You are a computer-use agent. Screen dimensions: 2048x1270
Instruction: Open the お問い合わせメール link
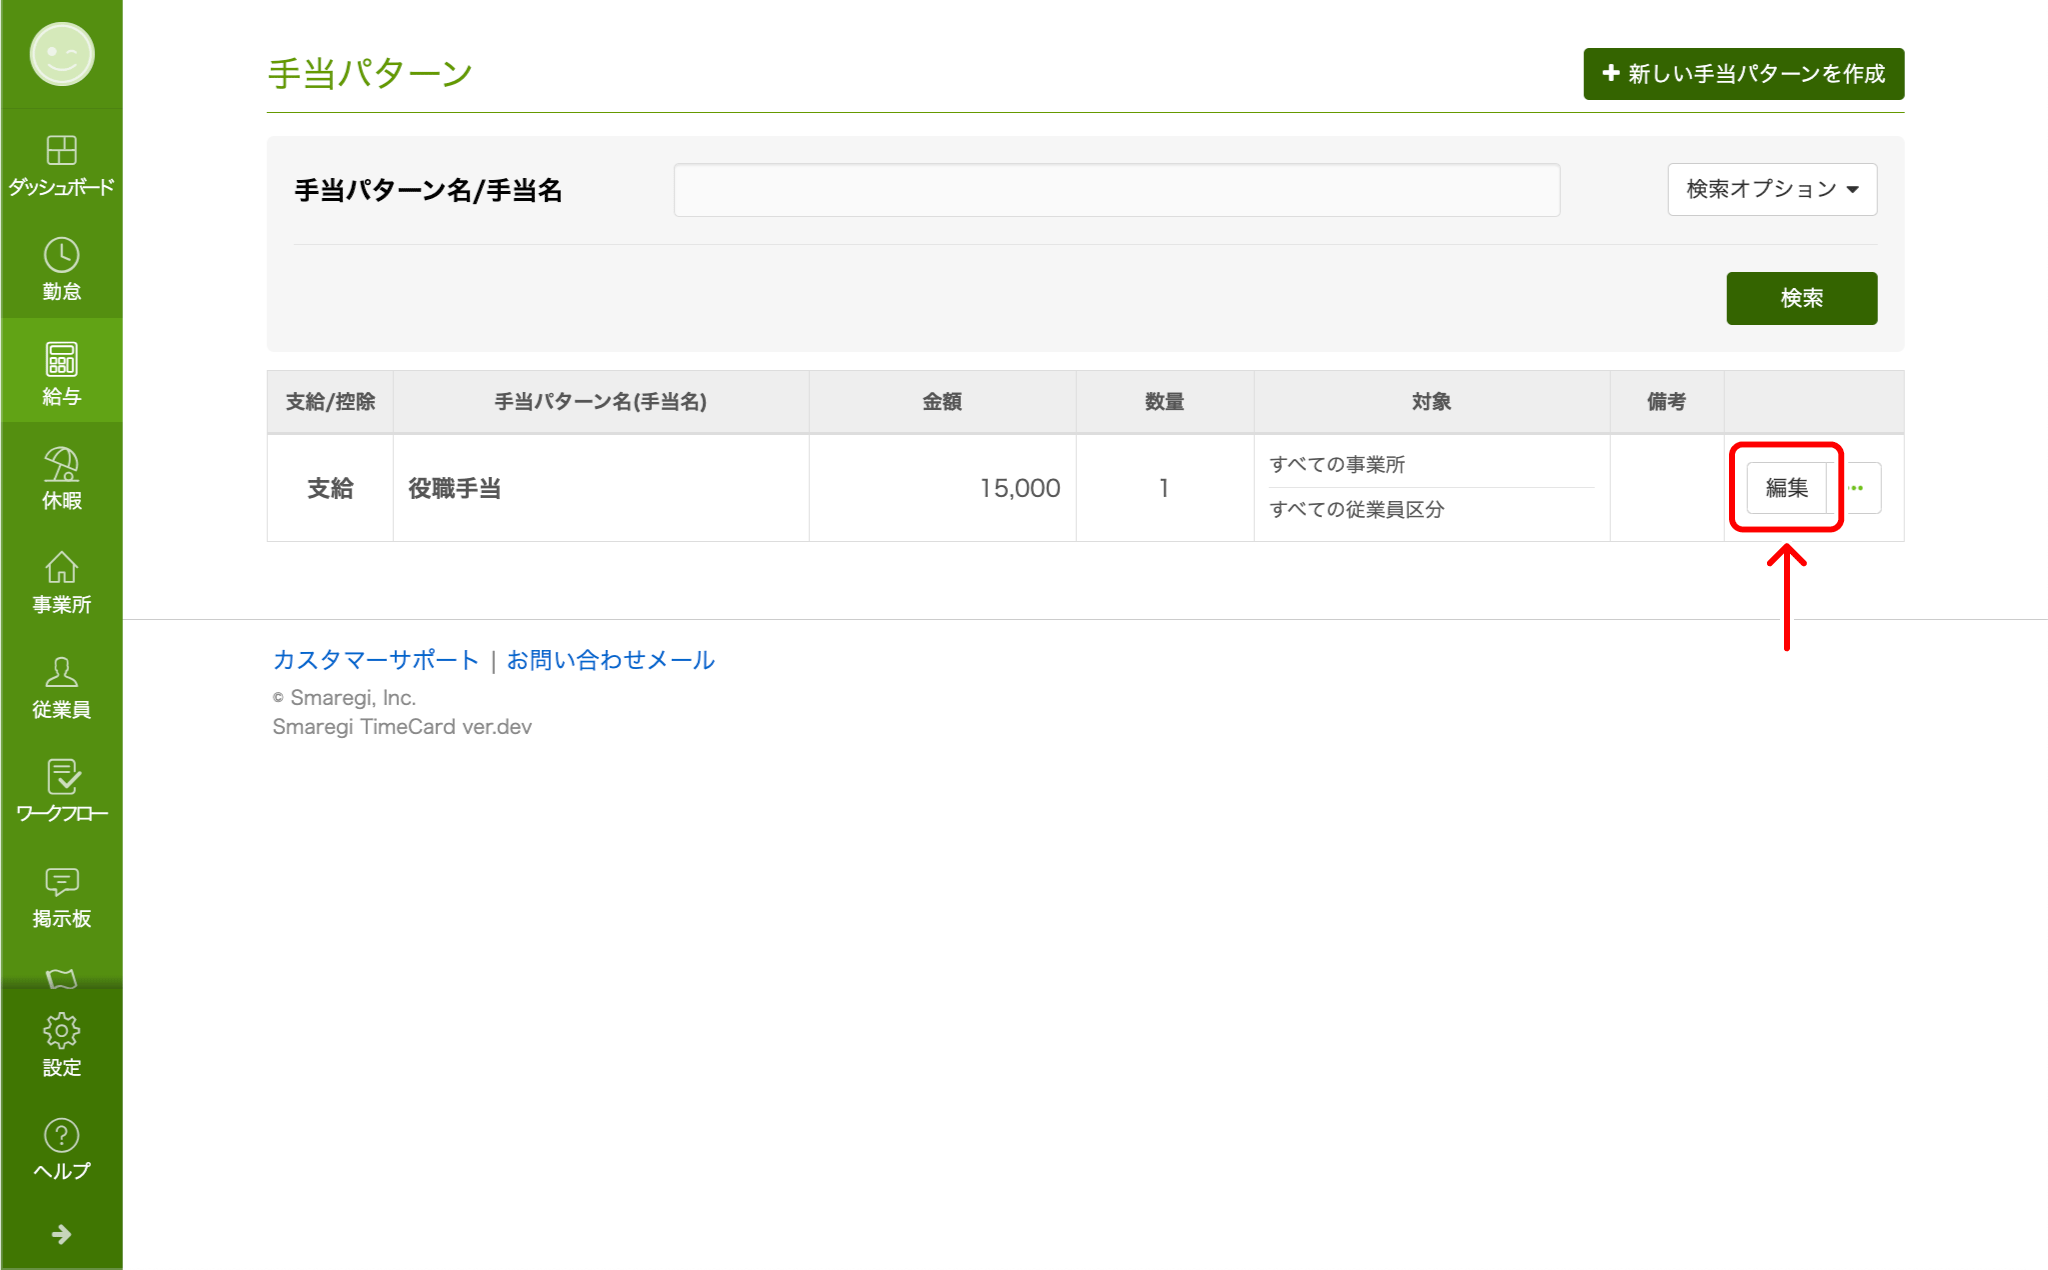[x=611, y=660]
